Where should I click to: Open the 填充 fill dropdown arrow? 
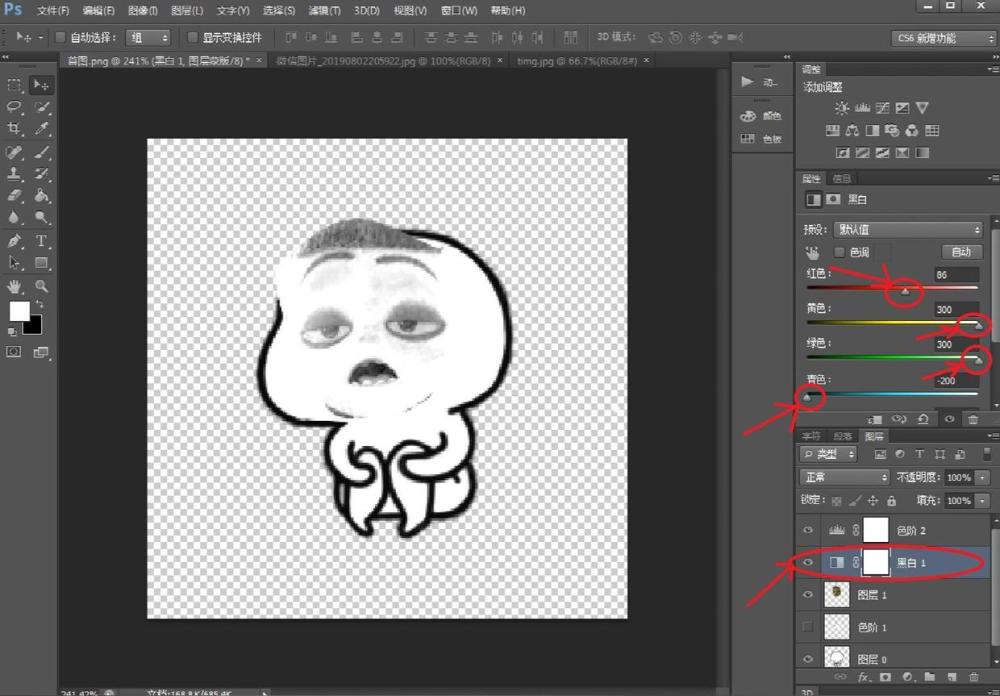pos(983,501)
